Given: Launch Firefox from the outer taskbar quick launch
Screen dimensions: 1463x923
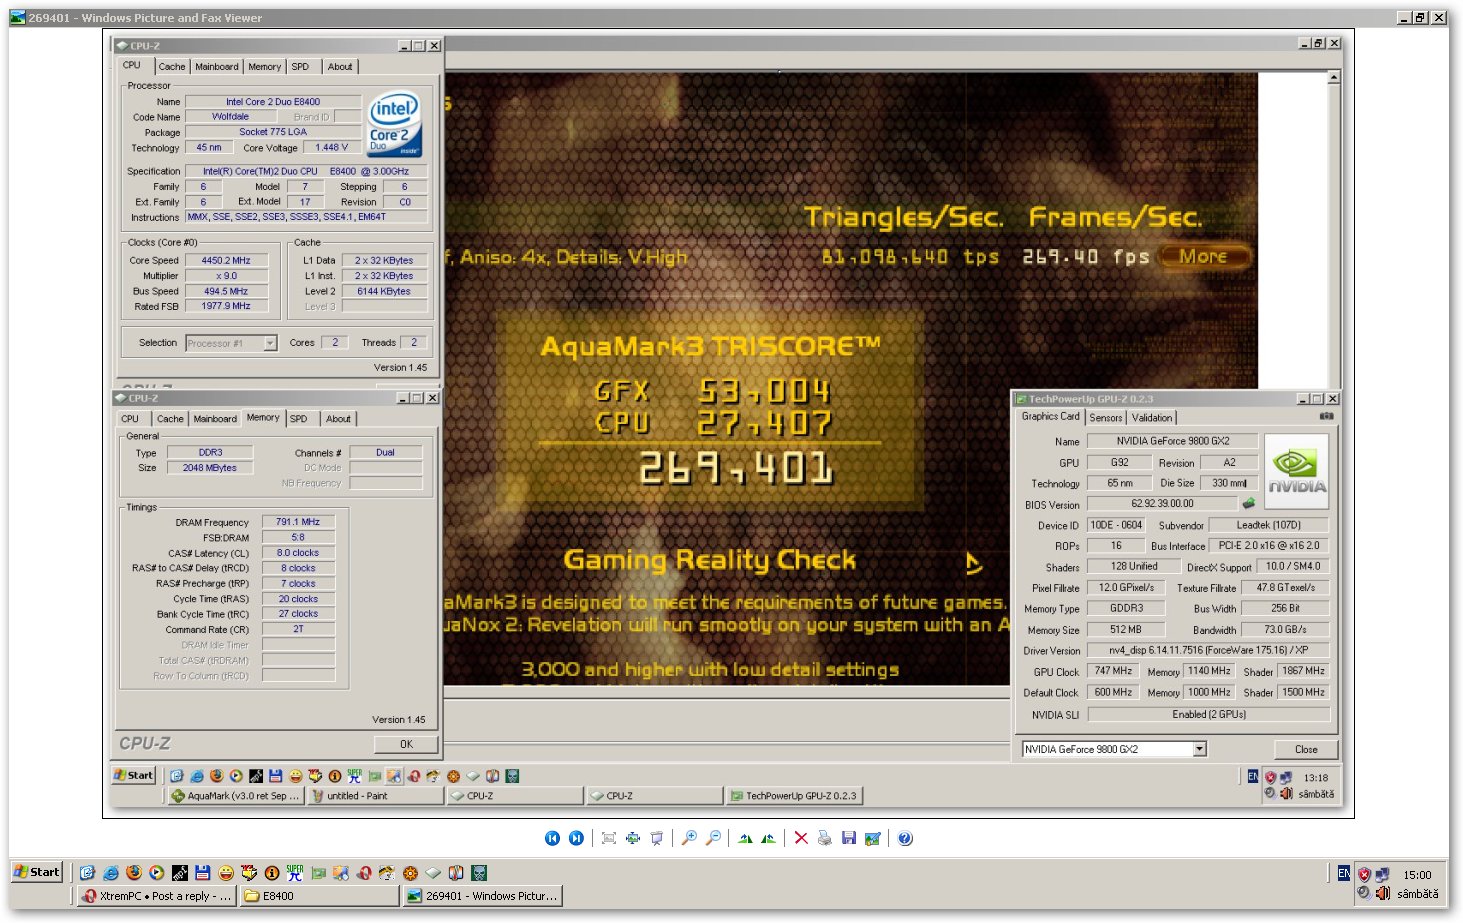Looking at the screenshot, I should [x=134, y=873].
